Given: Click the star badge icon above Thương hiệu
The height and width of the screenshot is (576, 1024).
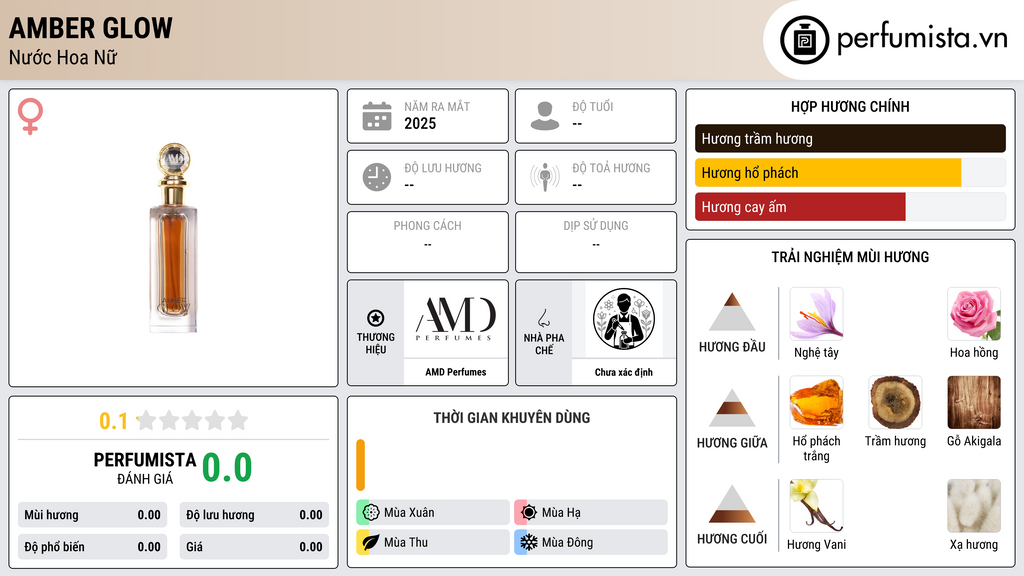Looking at the screenshot, I should 376,318.
